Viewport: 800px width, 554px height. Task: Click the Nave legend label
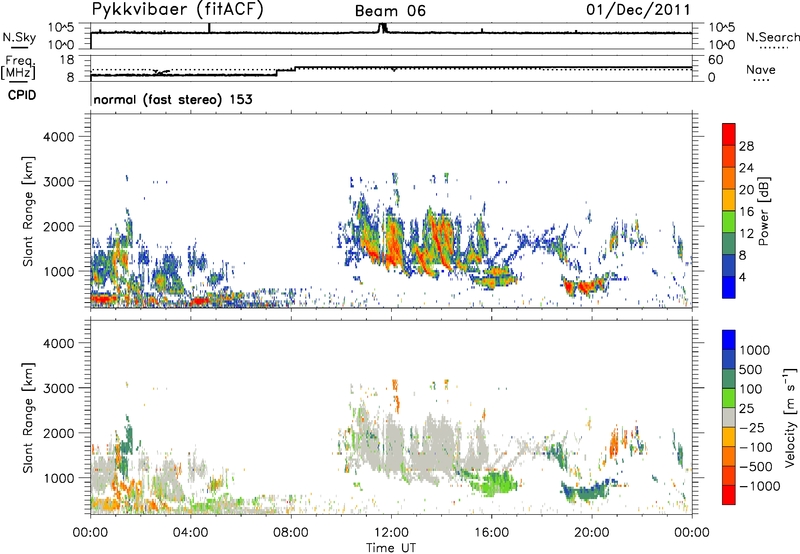[x=761, y=70]
